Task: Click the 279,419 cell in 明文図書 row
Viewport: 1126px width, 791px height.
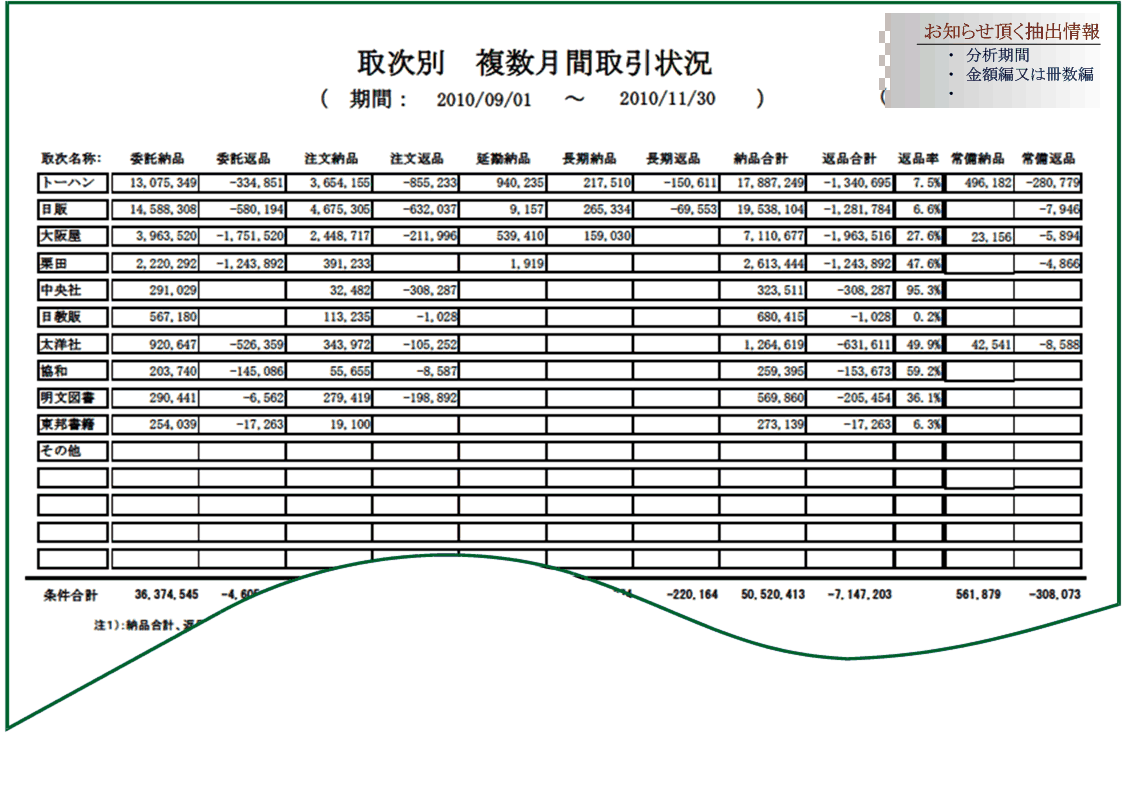Action: click(x=329, y=397)
